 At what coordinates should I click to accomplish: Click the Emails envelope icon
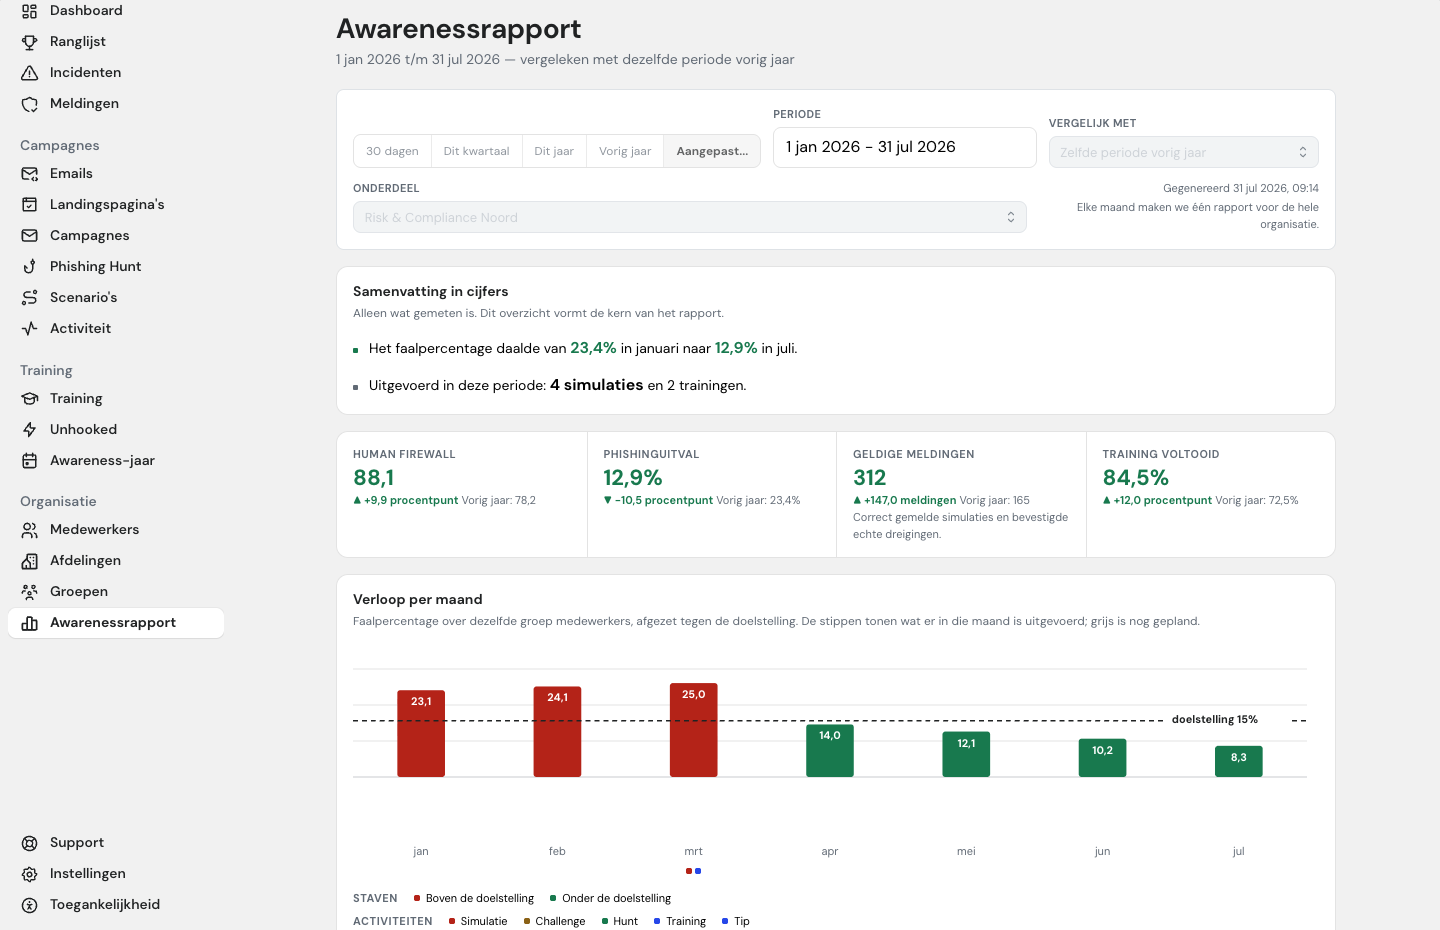(x=30, y=174)
